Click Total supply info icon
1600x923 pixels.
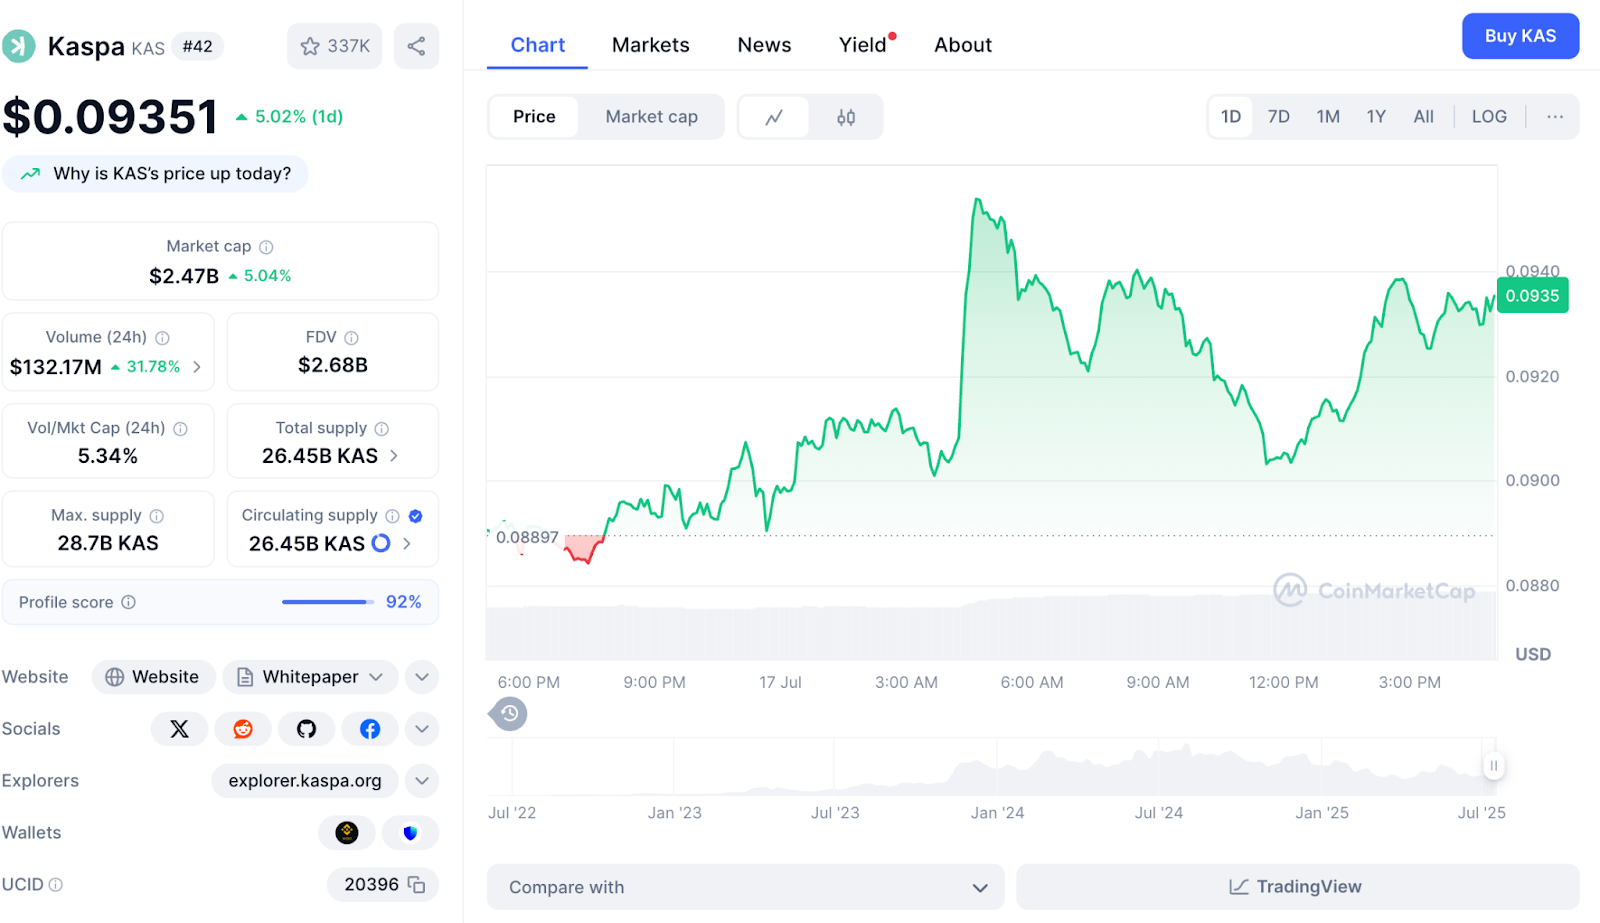click(x=381, y=429)
